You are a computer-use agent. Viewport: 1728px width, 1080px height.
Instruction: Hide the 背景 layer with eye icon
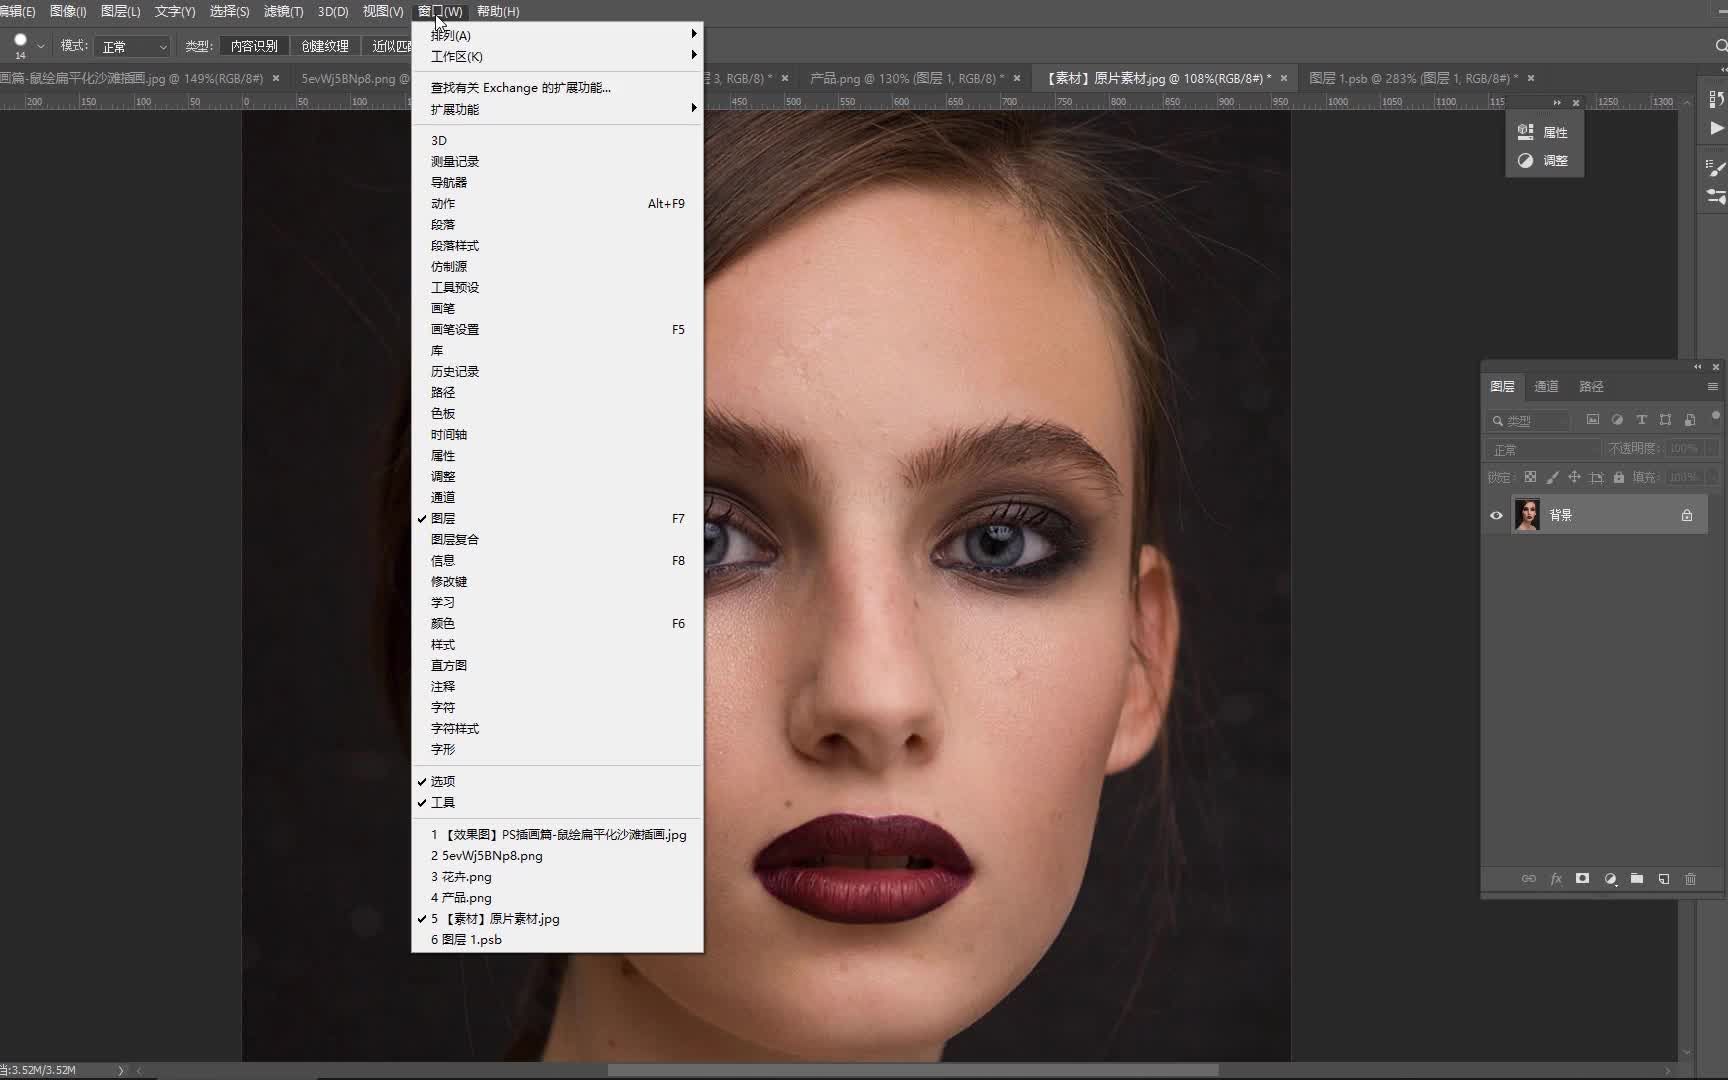pyautogui.click(x=1496, y=516)
